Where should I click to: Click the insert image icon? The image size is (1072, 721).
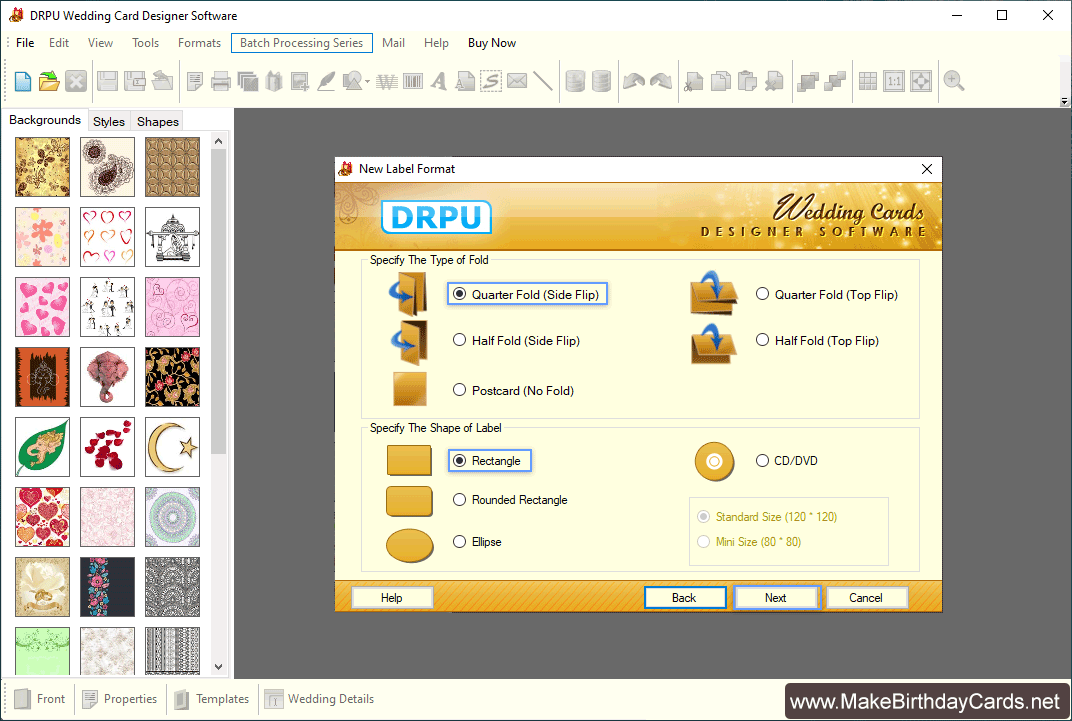[299, 81]
